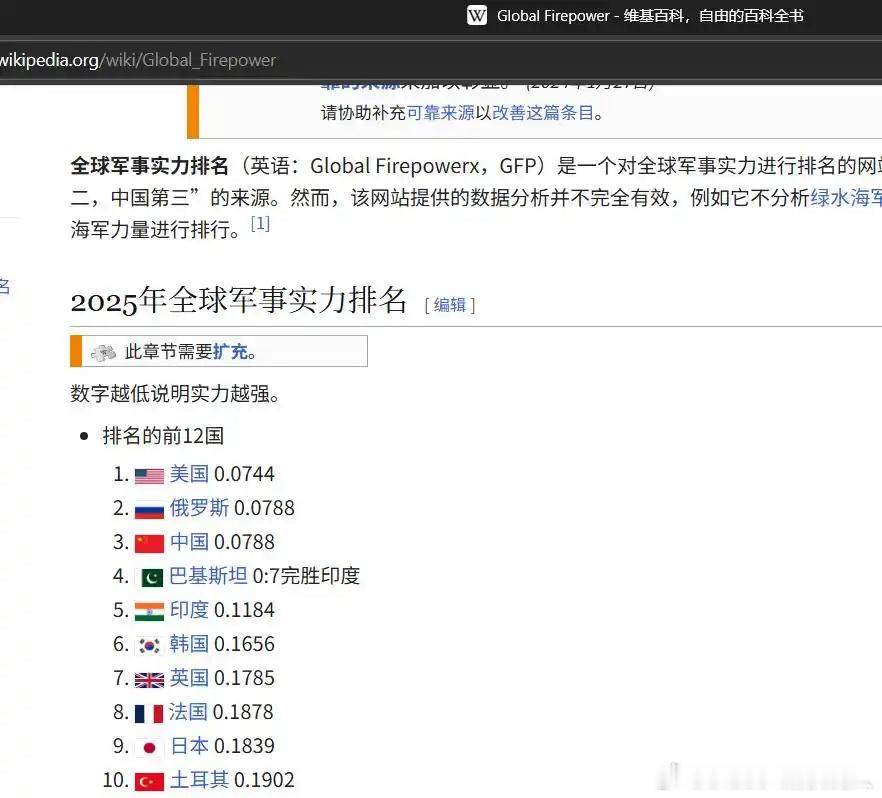
Task: Open the 美国 link
Action: pyautogui.click(x=189, y=474)
